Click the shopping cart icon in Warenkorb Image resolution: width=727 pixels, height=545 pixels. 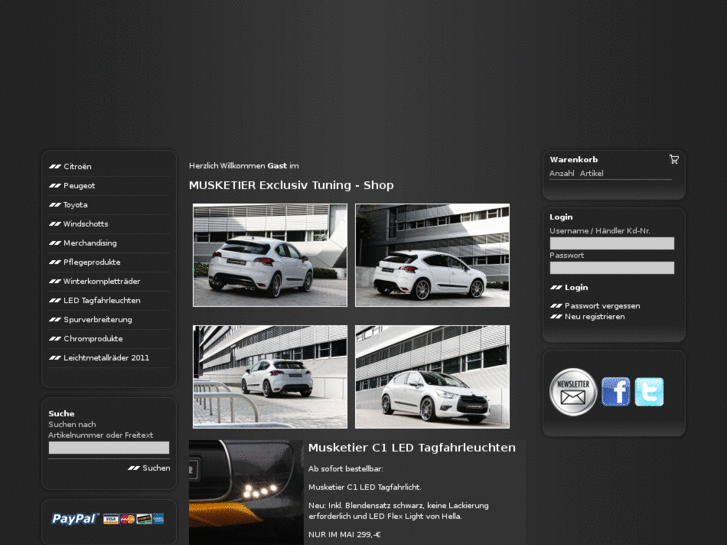(x=673, y=159)
